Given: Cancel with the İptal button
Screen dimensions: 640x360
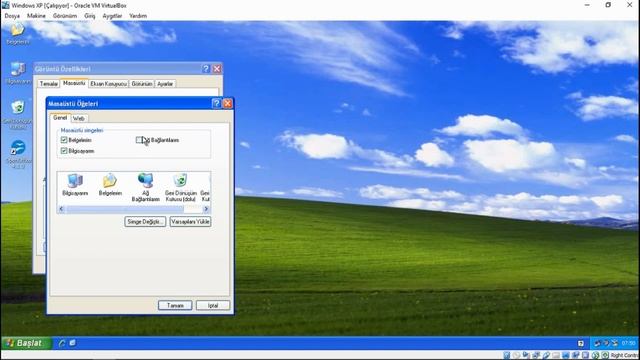Looking at the screenshot, I should 213,305.
